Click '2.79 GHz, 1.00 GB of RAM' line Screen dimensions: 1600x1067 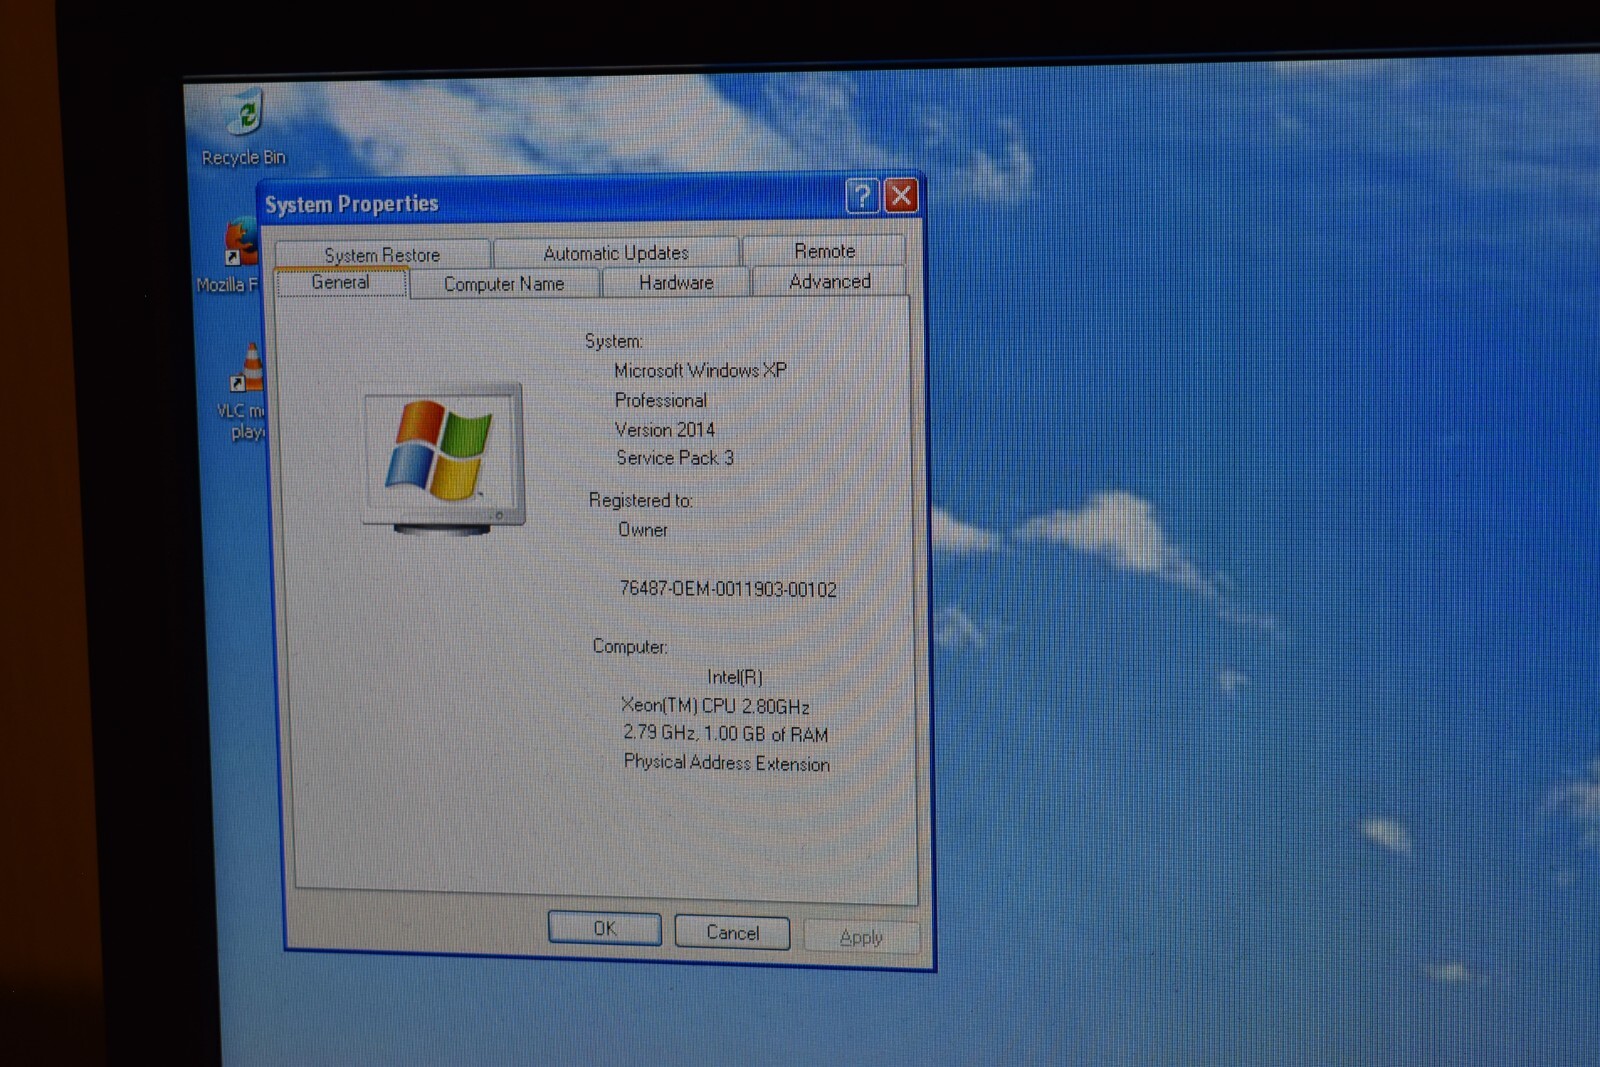tap(725, 734)
